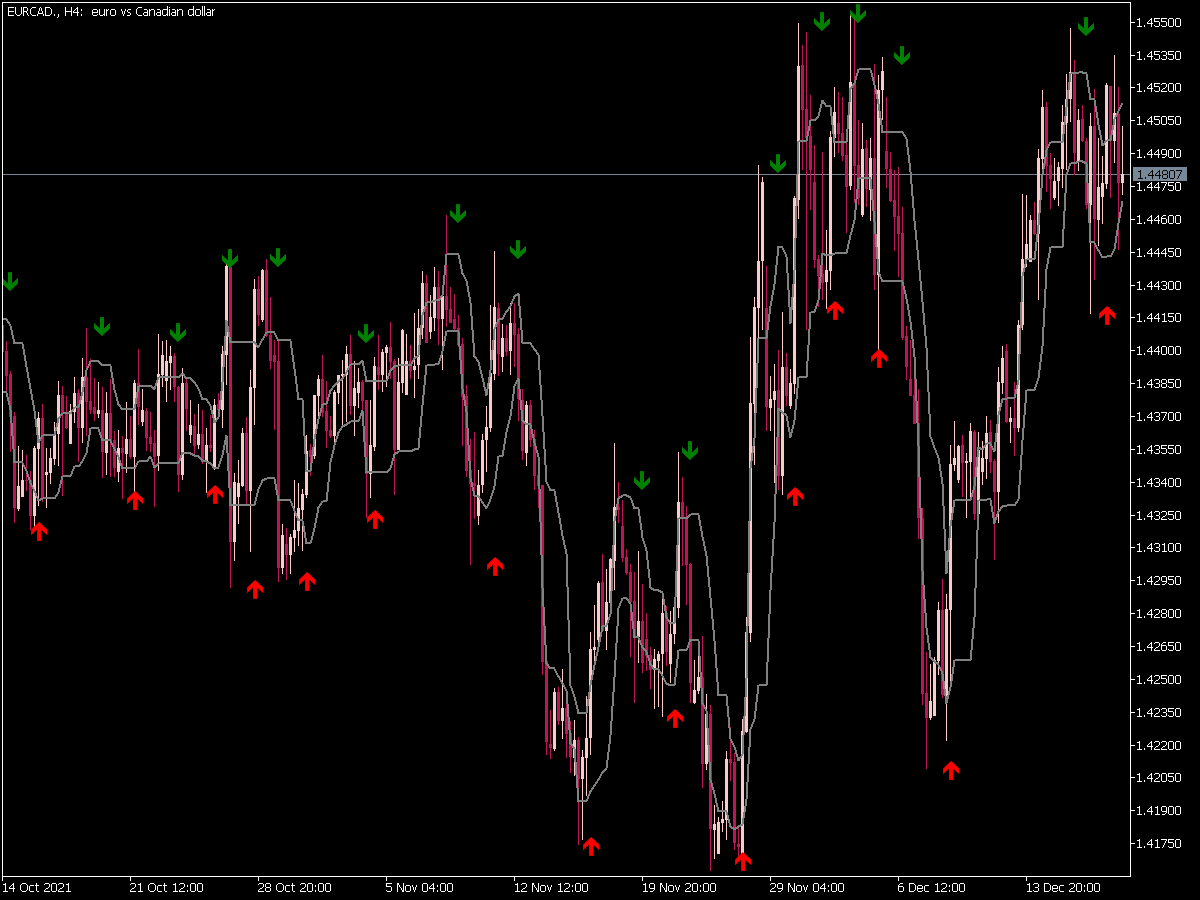
Task: Click the 19 Nov 20:00 time label
Action: (678, 887)
